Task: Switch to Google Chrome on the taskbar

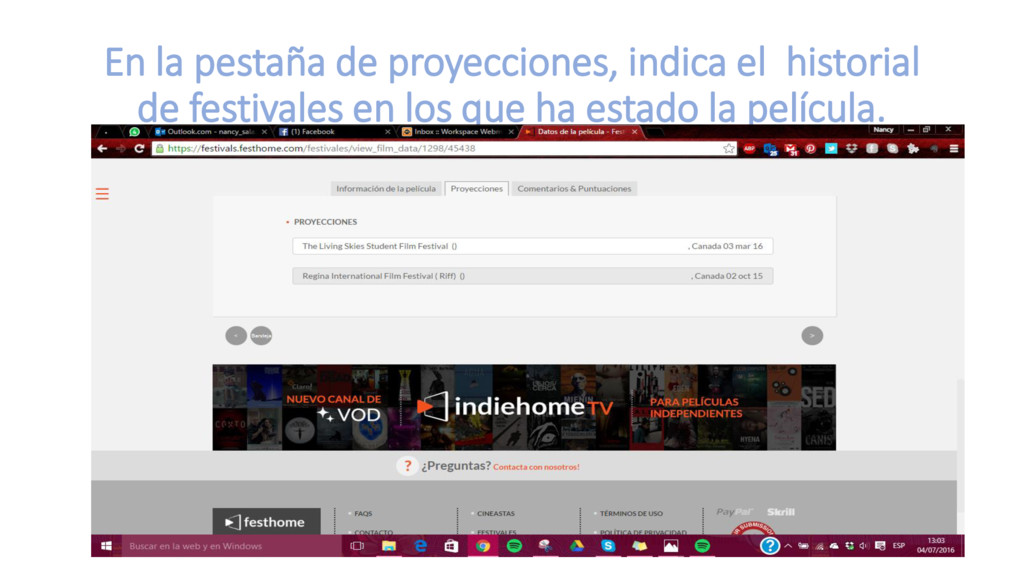Action: [x=483, y=546]
